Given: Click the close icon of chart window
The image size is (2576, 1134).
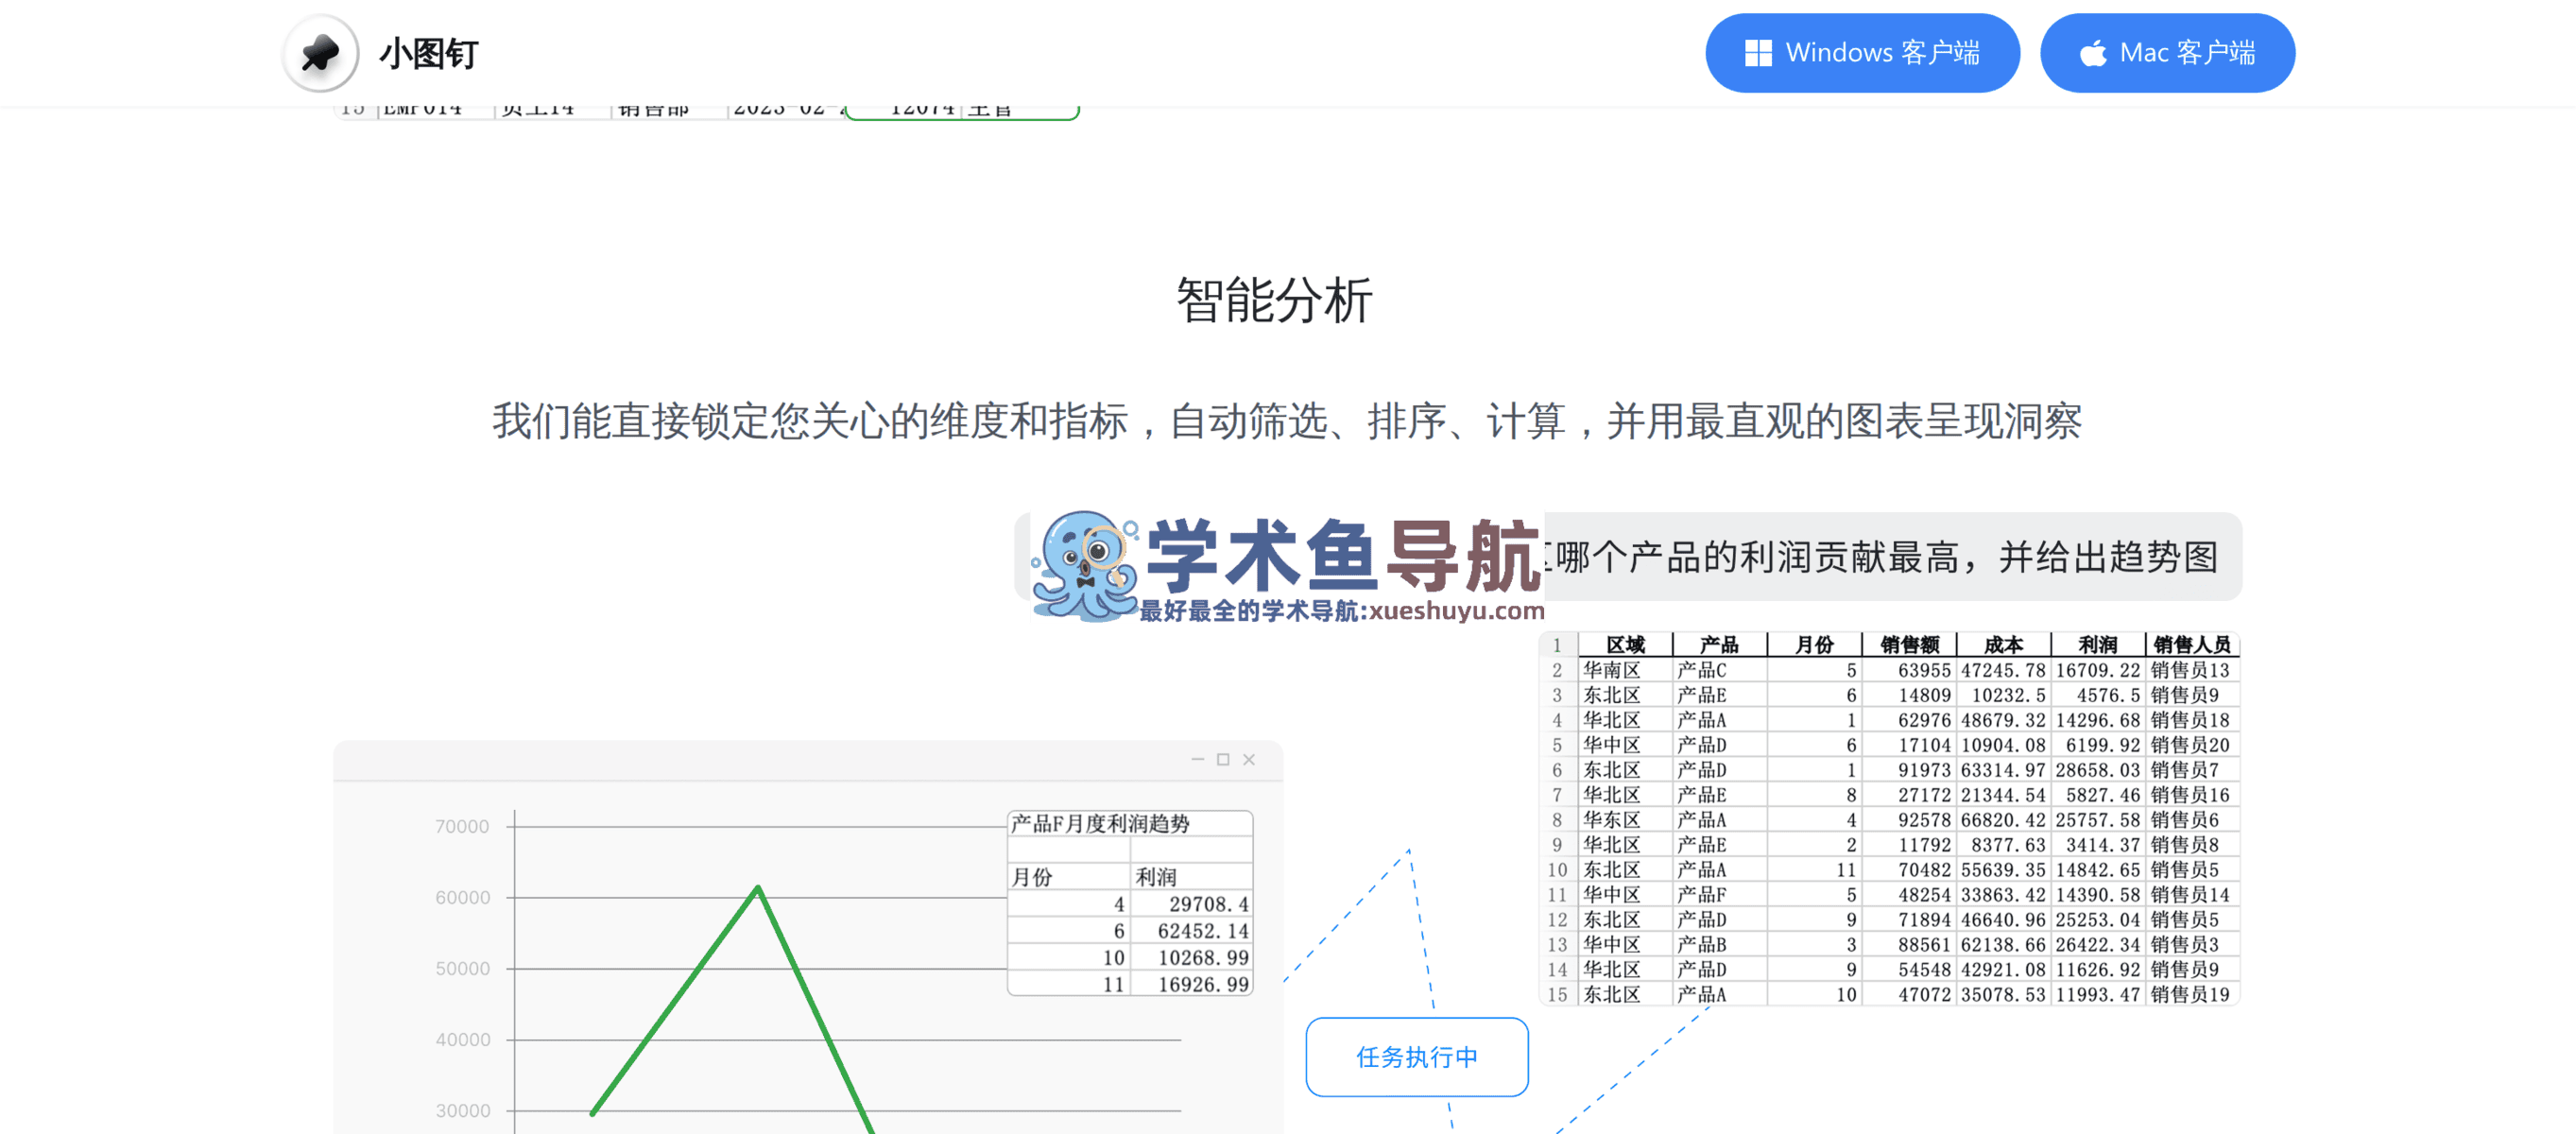Looking at the screenshot, I should click(x=1248, y=760).
